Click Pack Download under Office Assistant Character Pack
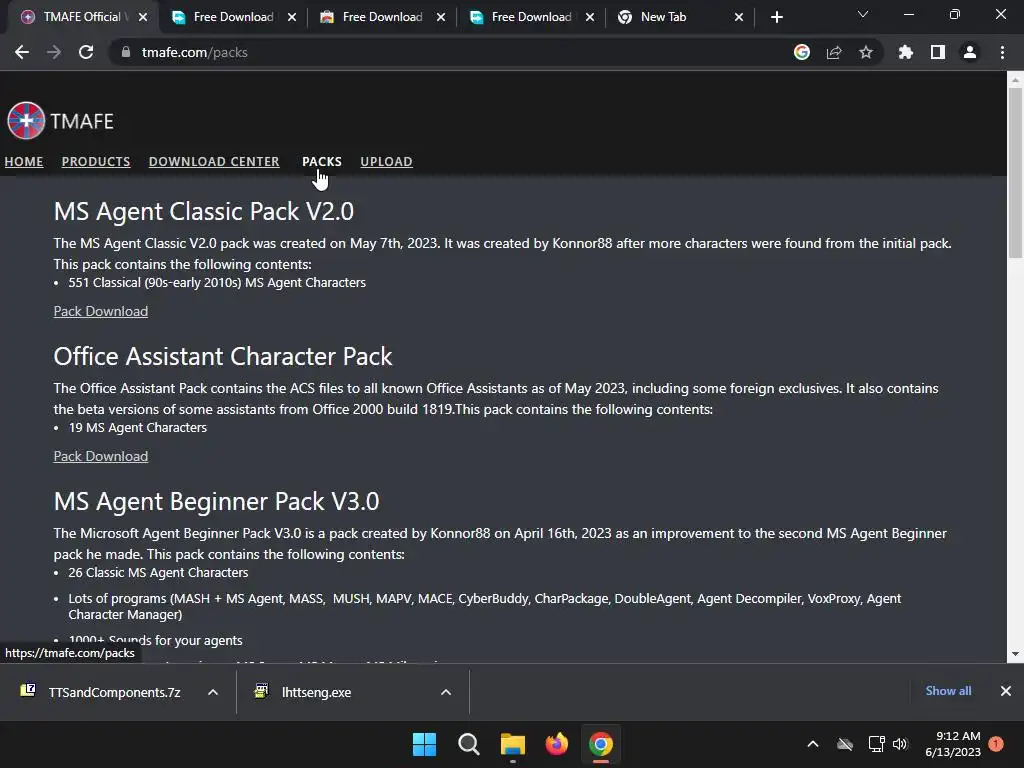The height and width of the screenshot is (768, 1024). 101,456
